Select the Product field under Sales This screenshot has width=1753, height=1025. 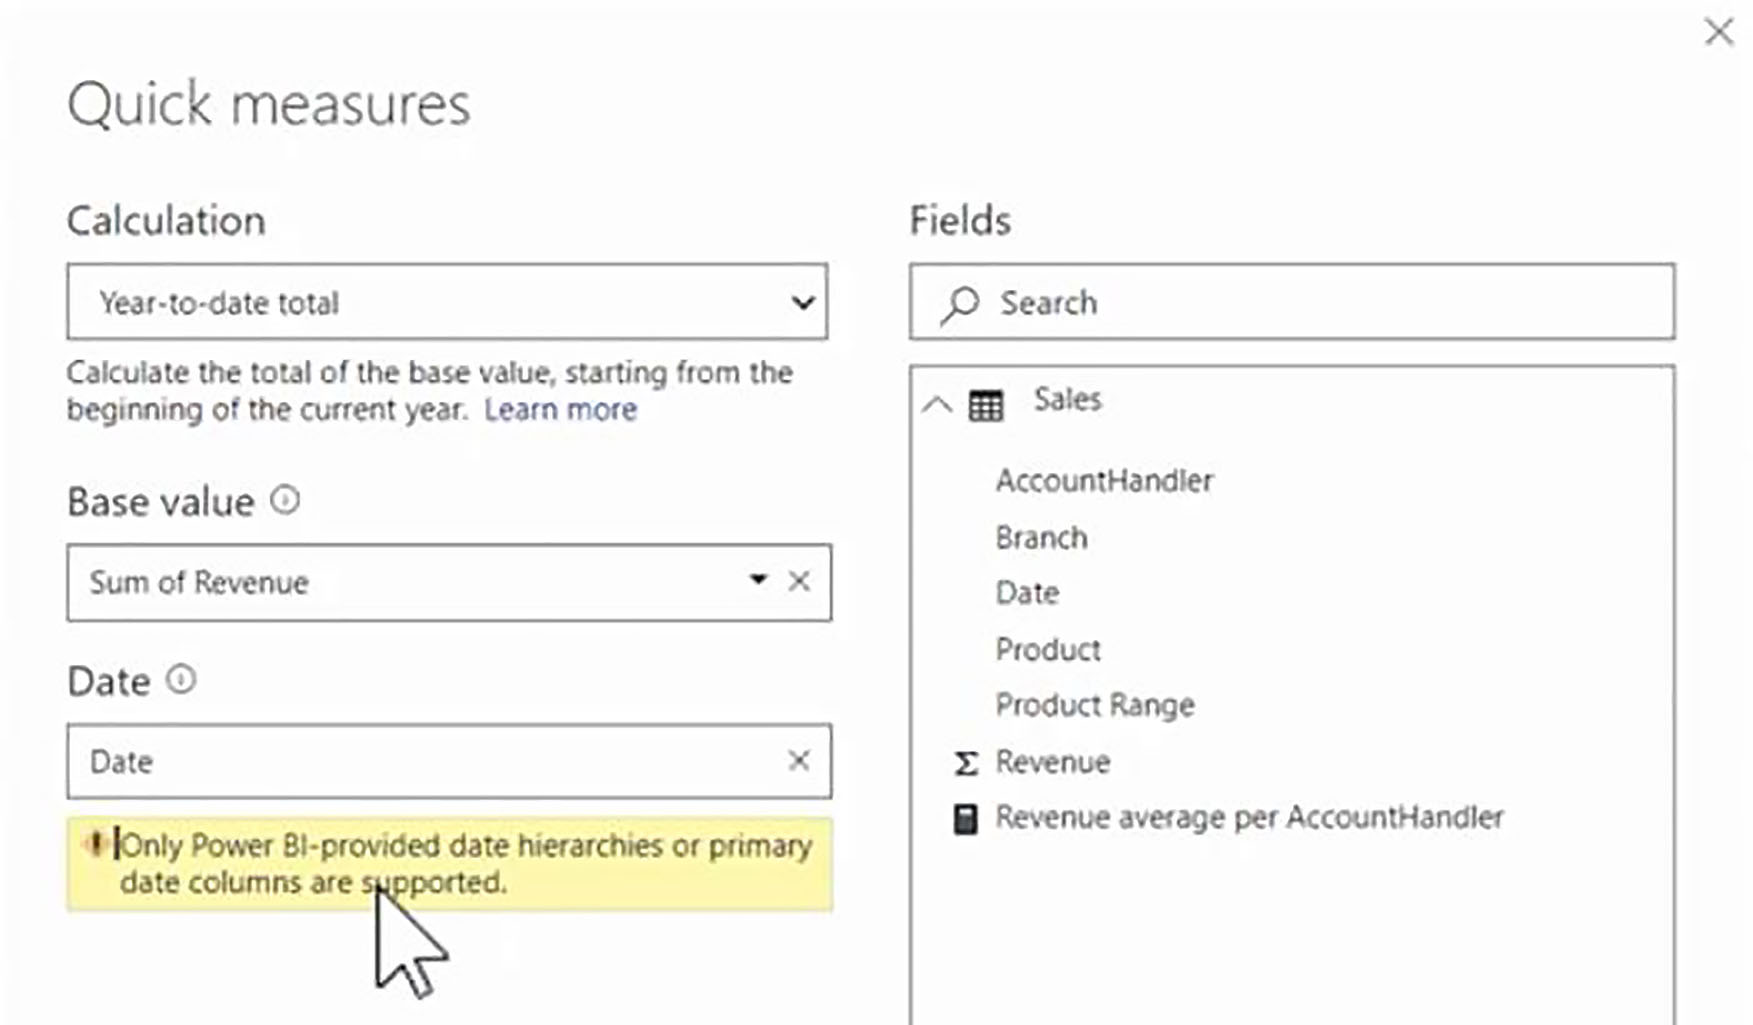1048,649
